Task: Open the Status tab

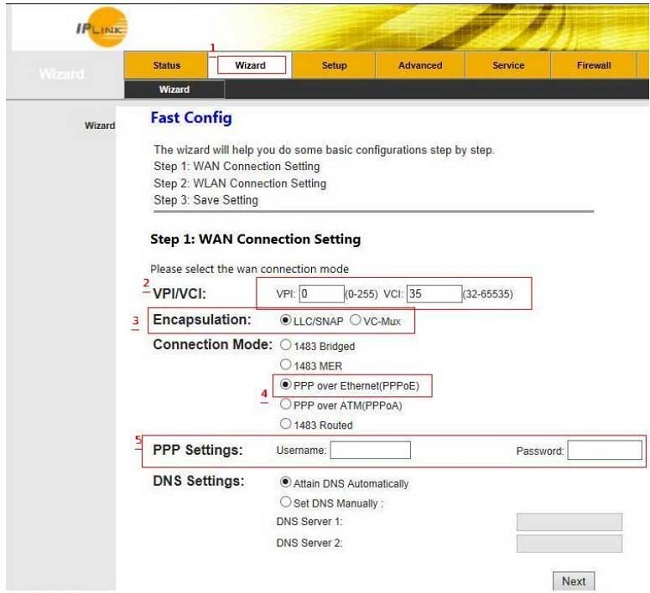Action: click(167, 66)
